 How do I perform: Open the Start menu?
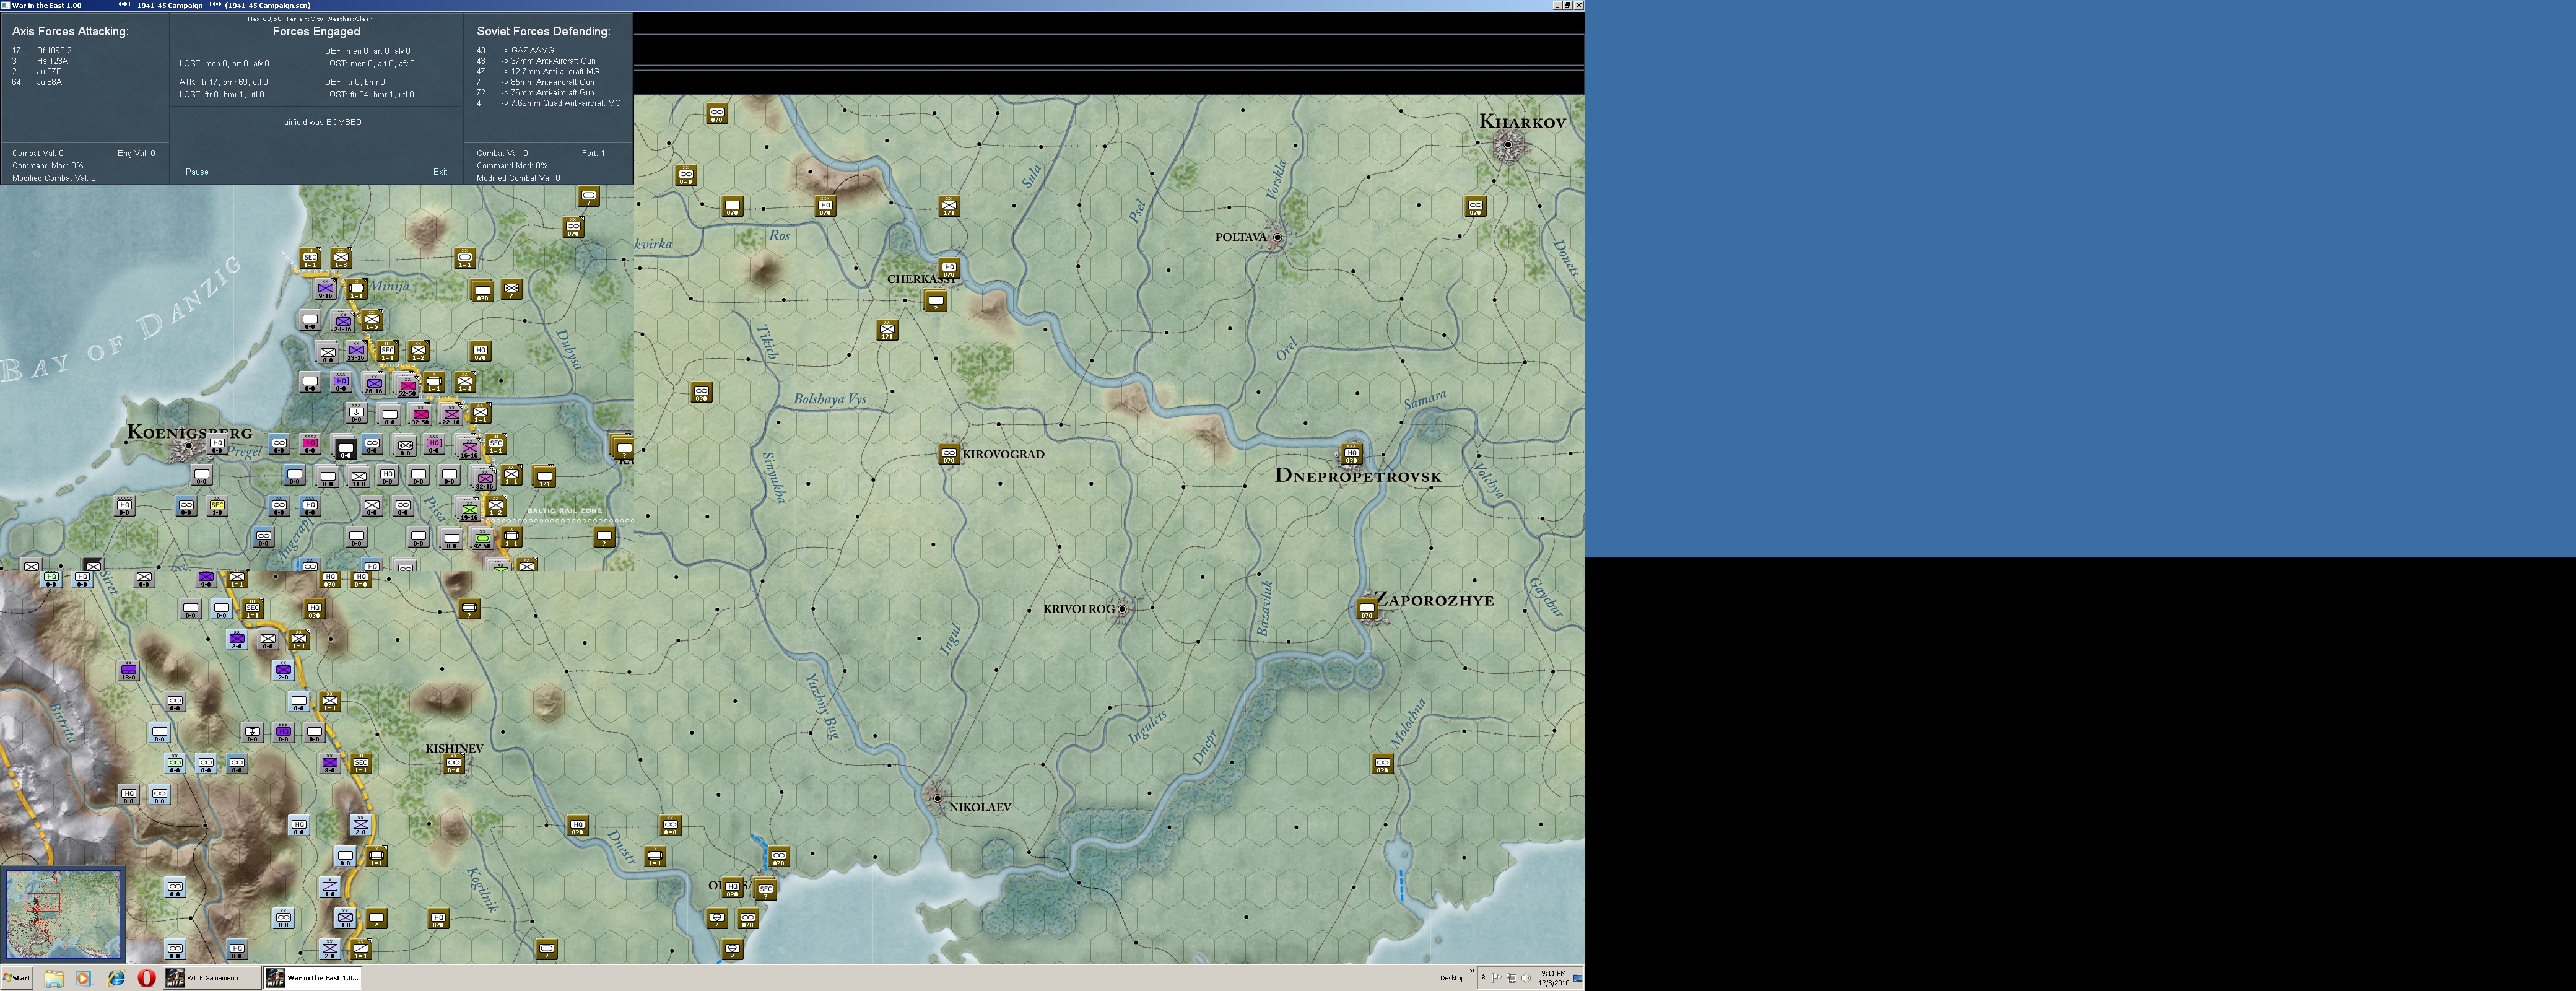17,978
